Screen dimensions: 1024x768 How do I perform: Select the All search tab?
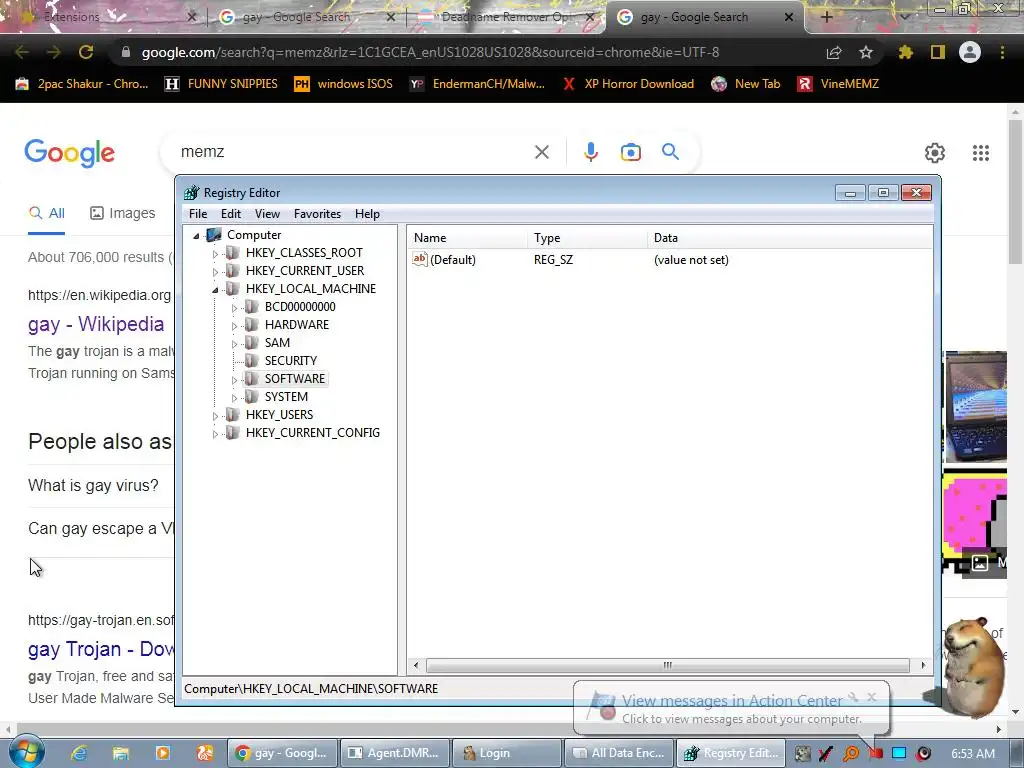coord(46,213)
